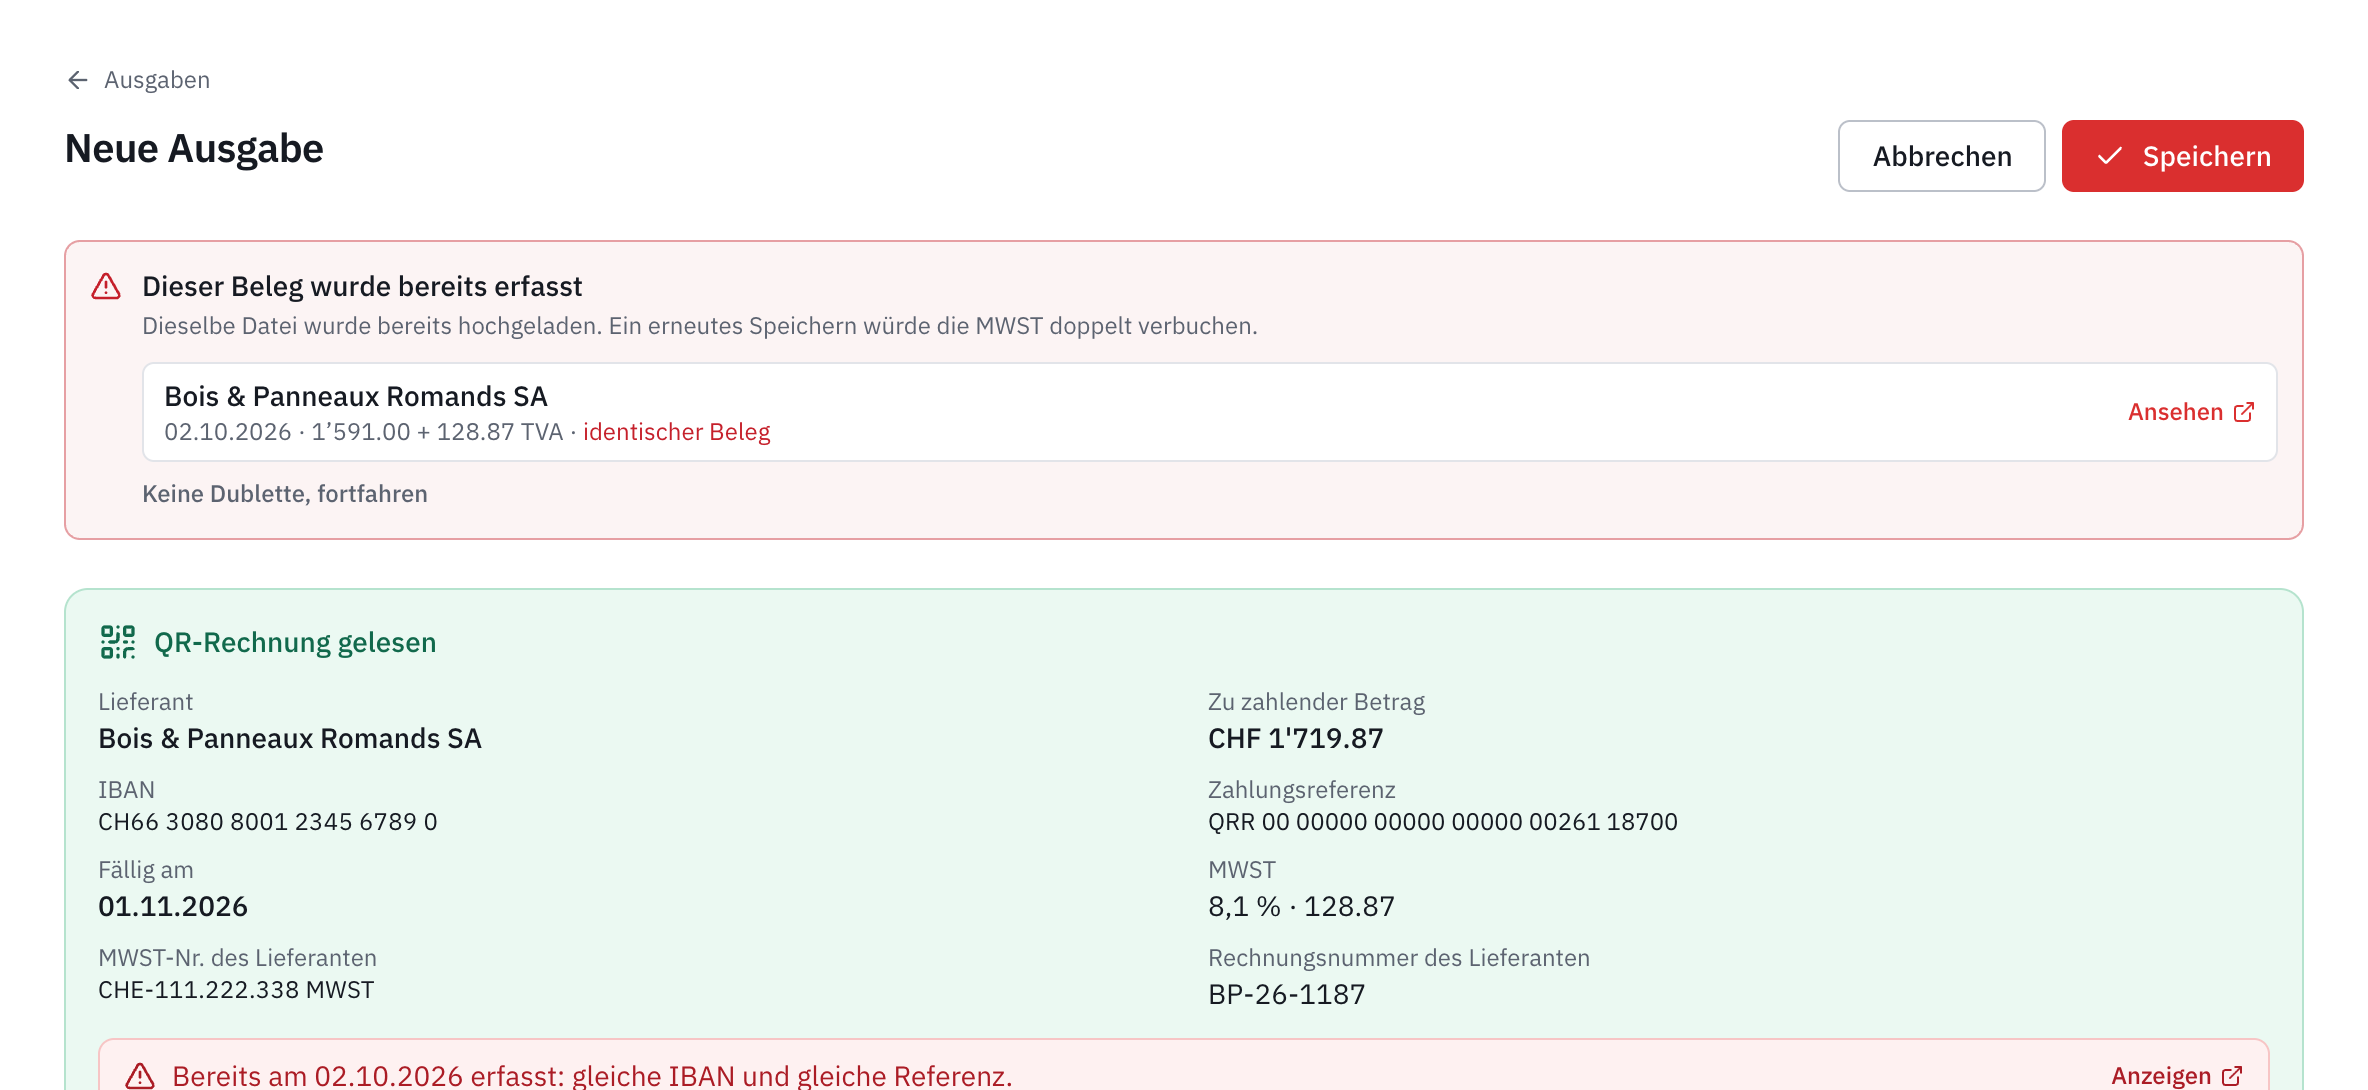Click payment reference QRR 00 00000 value
Viewport: 2368px width, 1090px height.
[1442, 822]
